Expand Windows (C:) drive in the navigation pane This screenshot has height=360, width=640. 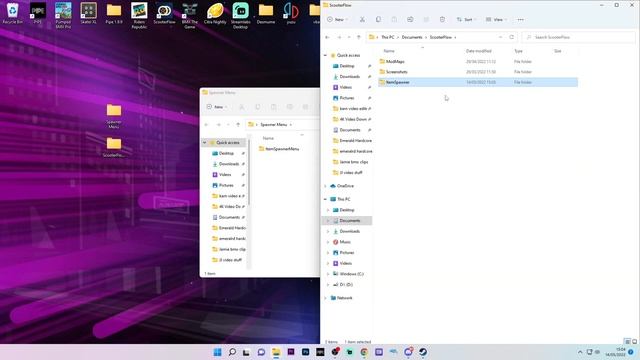click(328, 274)
